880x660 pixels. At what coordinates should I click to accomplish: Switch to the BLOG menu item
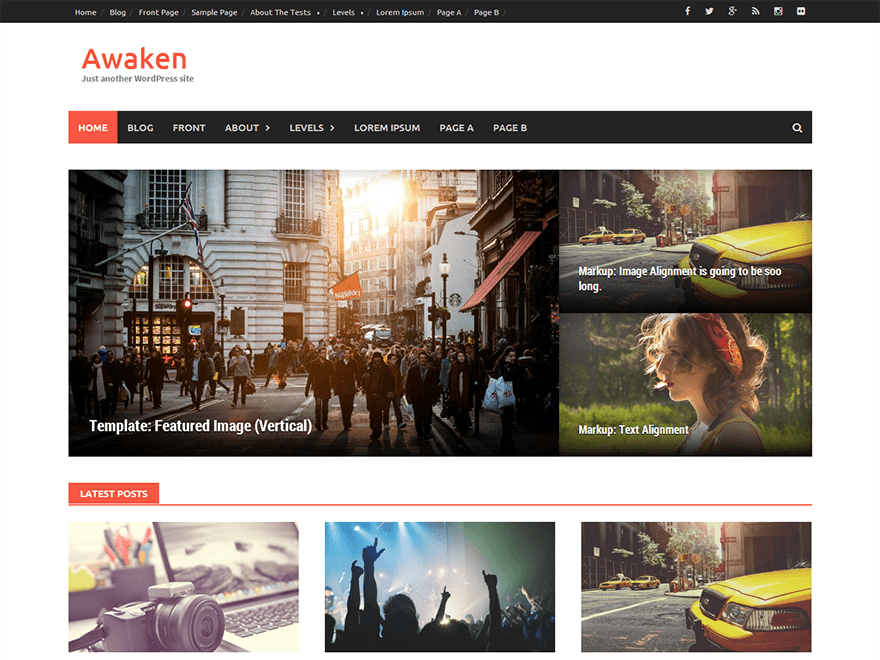click(140, 127)
